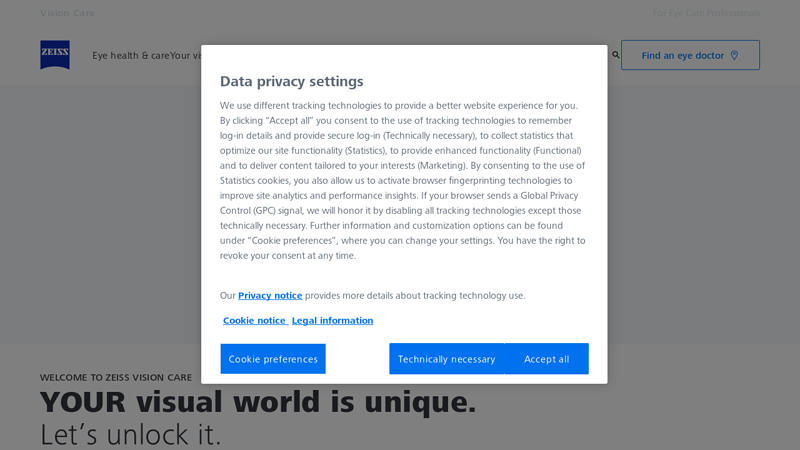Open the Cookie notice link

click(x=255, y=320)
